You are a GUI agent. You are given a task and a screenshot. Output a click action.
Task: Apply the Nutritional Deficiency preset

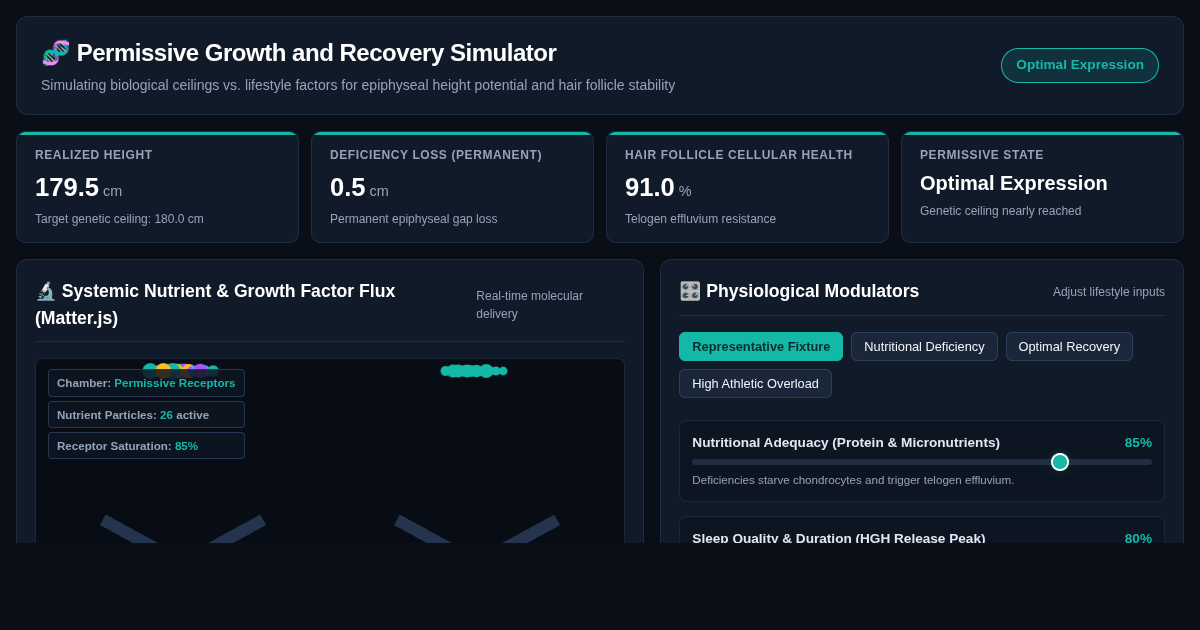tap(924, 347)
